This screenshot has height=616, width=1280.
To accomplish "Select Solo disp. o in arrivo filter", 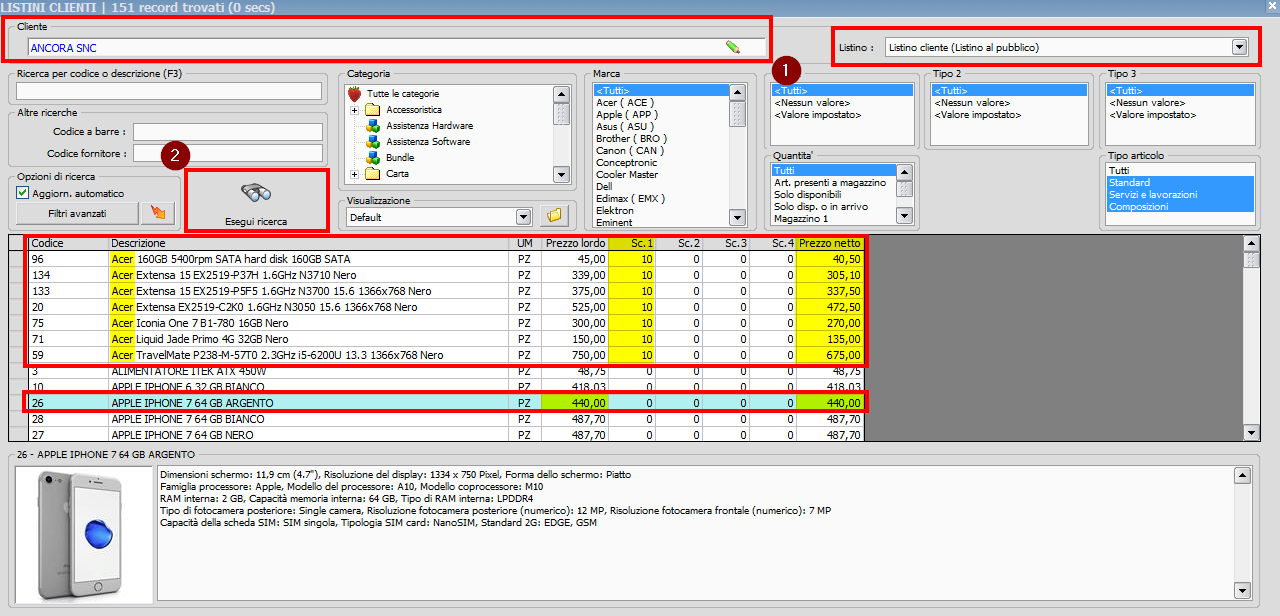I will click(820, 206).
